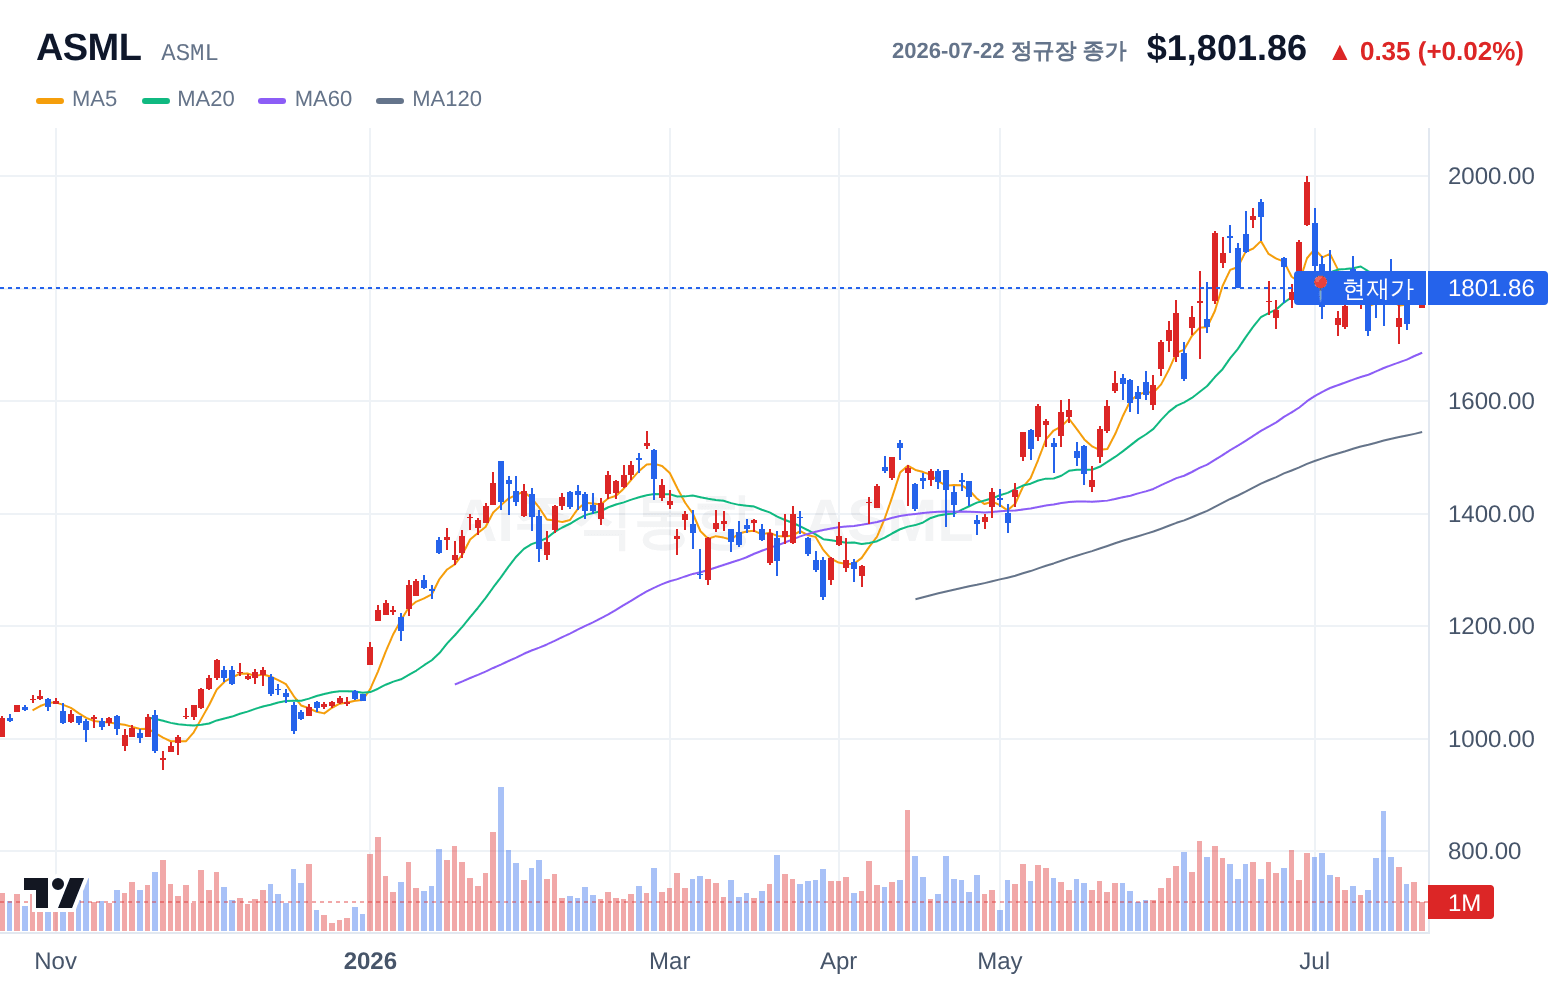Screen dimensions: 1560x988
Task: Click the blue 1801.86 price axis tag
Action: (x=1488, y=288)
